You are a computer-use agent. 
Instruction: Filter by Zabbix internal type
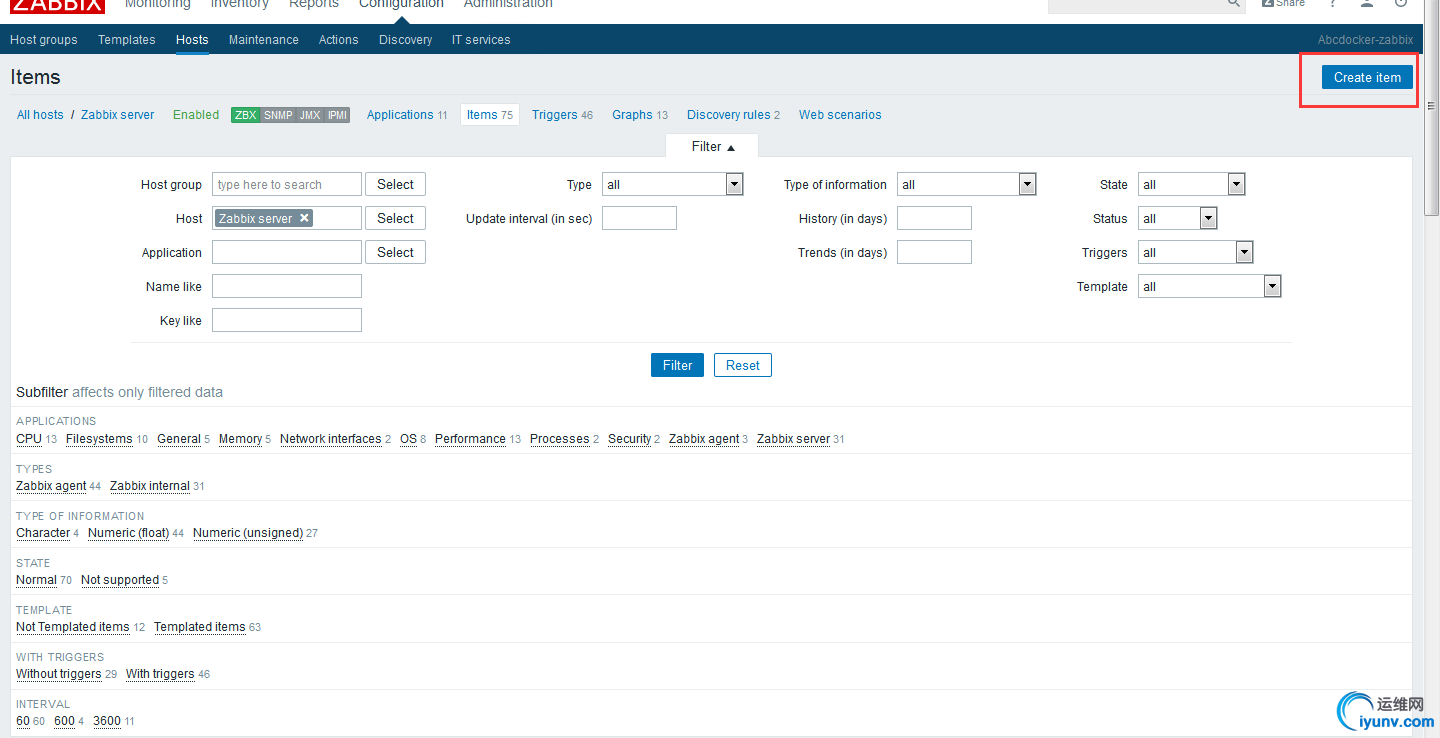(150, 486)
